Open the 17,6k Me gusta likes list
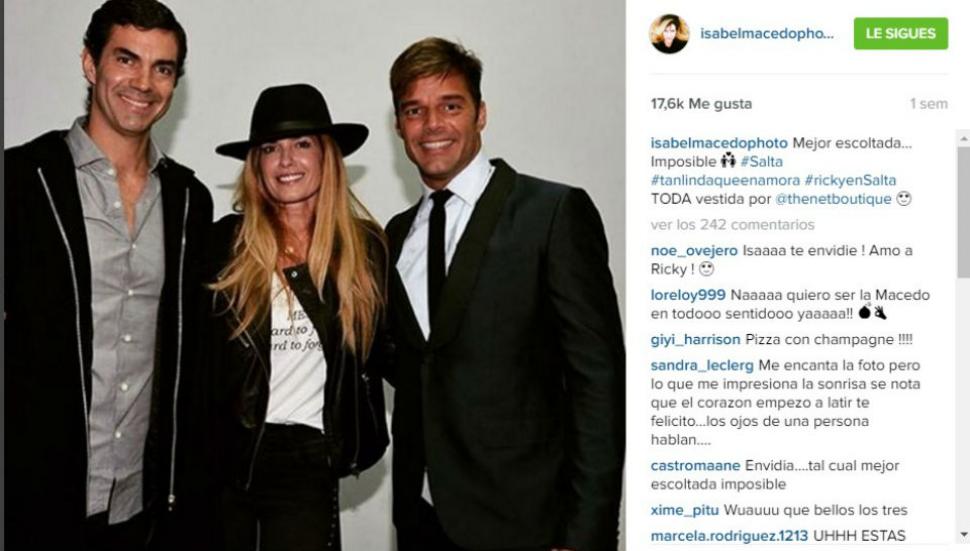The width and height of the screenshot is (970, 551). tap(701, 104)
